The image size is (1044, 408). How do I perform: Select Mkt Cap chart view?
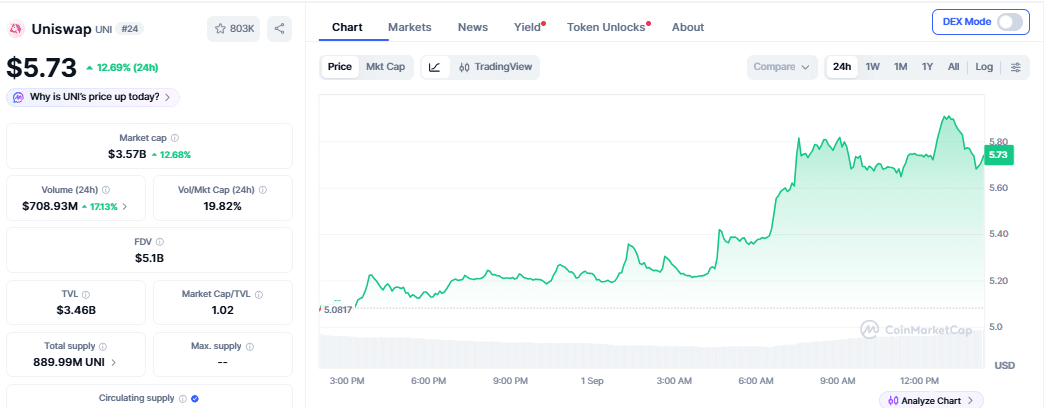(x=386, y=67)
